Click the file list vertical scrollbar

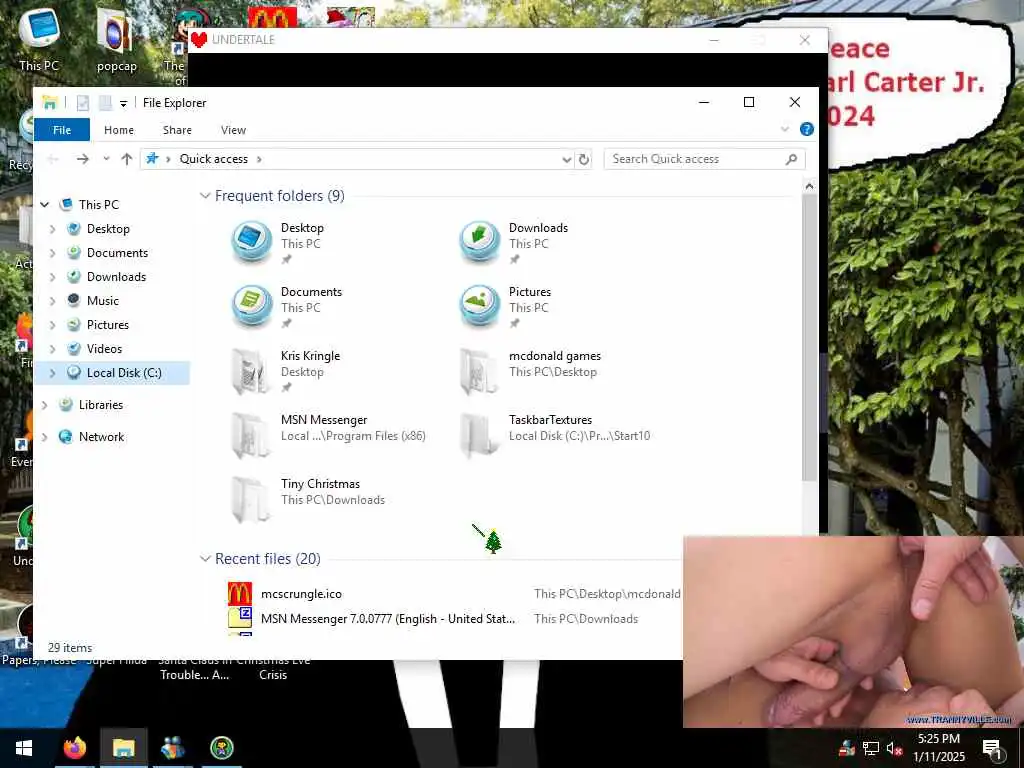pos(809,338)
